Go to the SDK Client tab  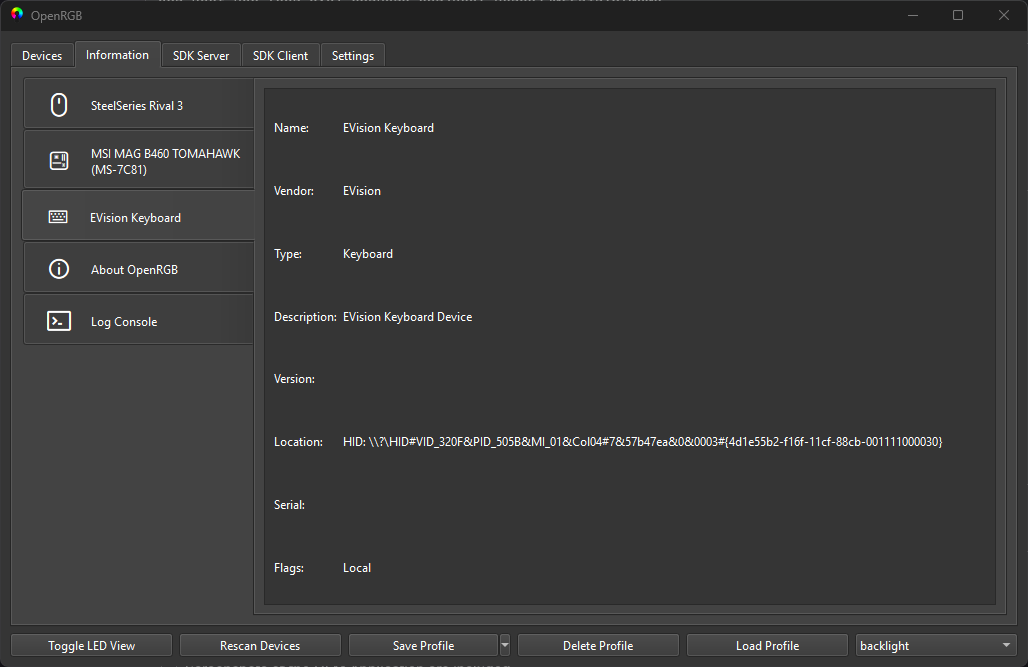coord(280,56)
